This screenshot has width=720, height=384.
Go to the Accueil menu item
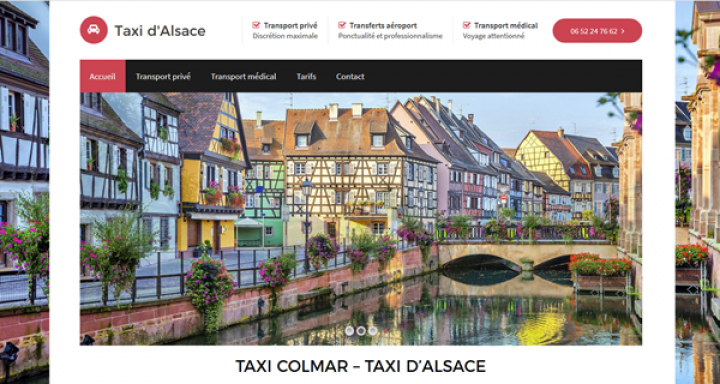[102, 76]
